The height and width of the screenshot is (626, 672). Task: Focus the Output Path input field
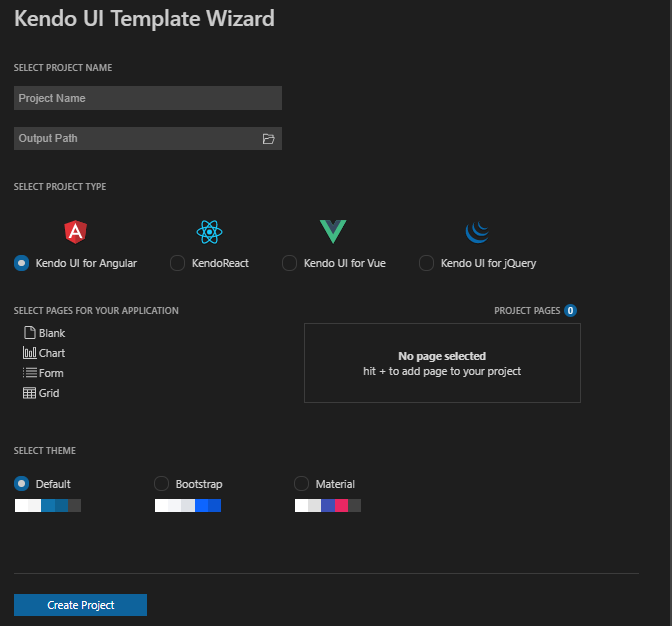coord(148,138)
